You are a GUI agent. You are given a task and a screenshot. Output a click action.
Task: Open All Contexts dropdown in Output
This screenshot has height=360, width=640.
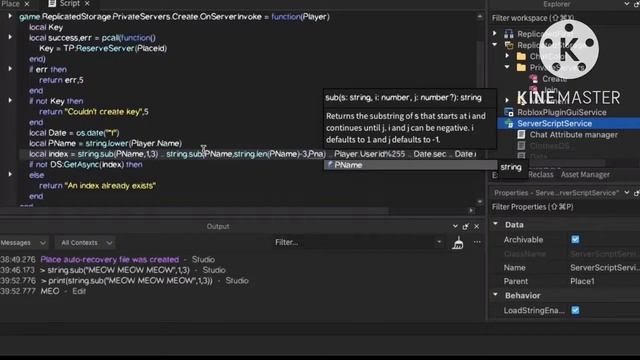coord(85,243)
